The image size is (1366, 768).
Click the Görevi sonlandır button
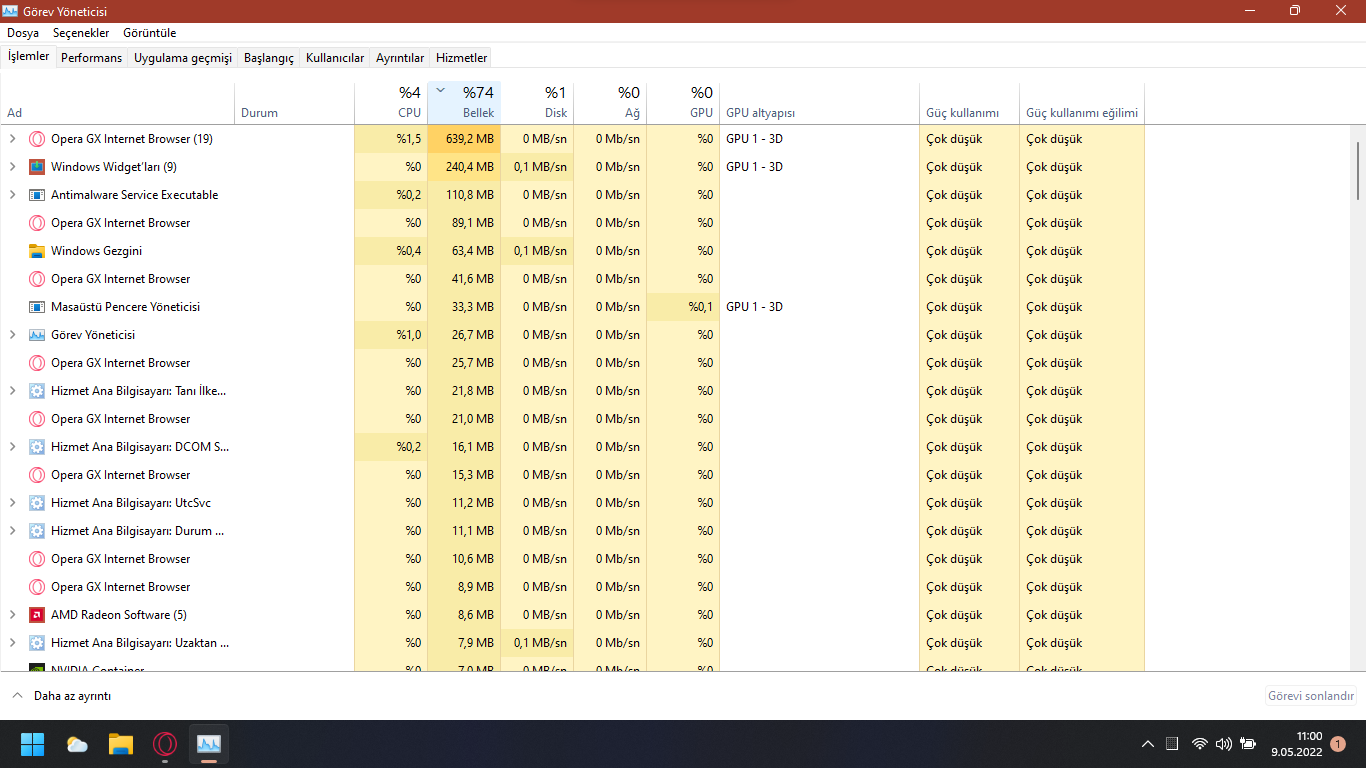[x=1311, y=696]
